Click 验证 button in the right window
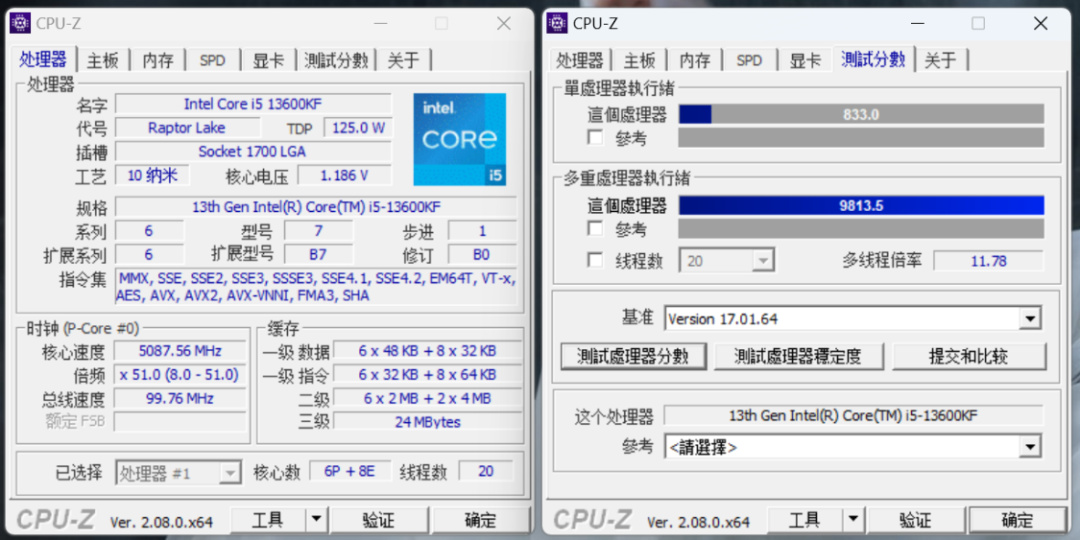Image resolution: width=1080 pixels, height=540 pixels. pyautogui.click(x=915, y=520)
